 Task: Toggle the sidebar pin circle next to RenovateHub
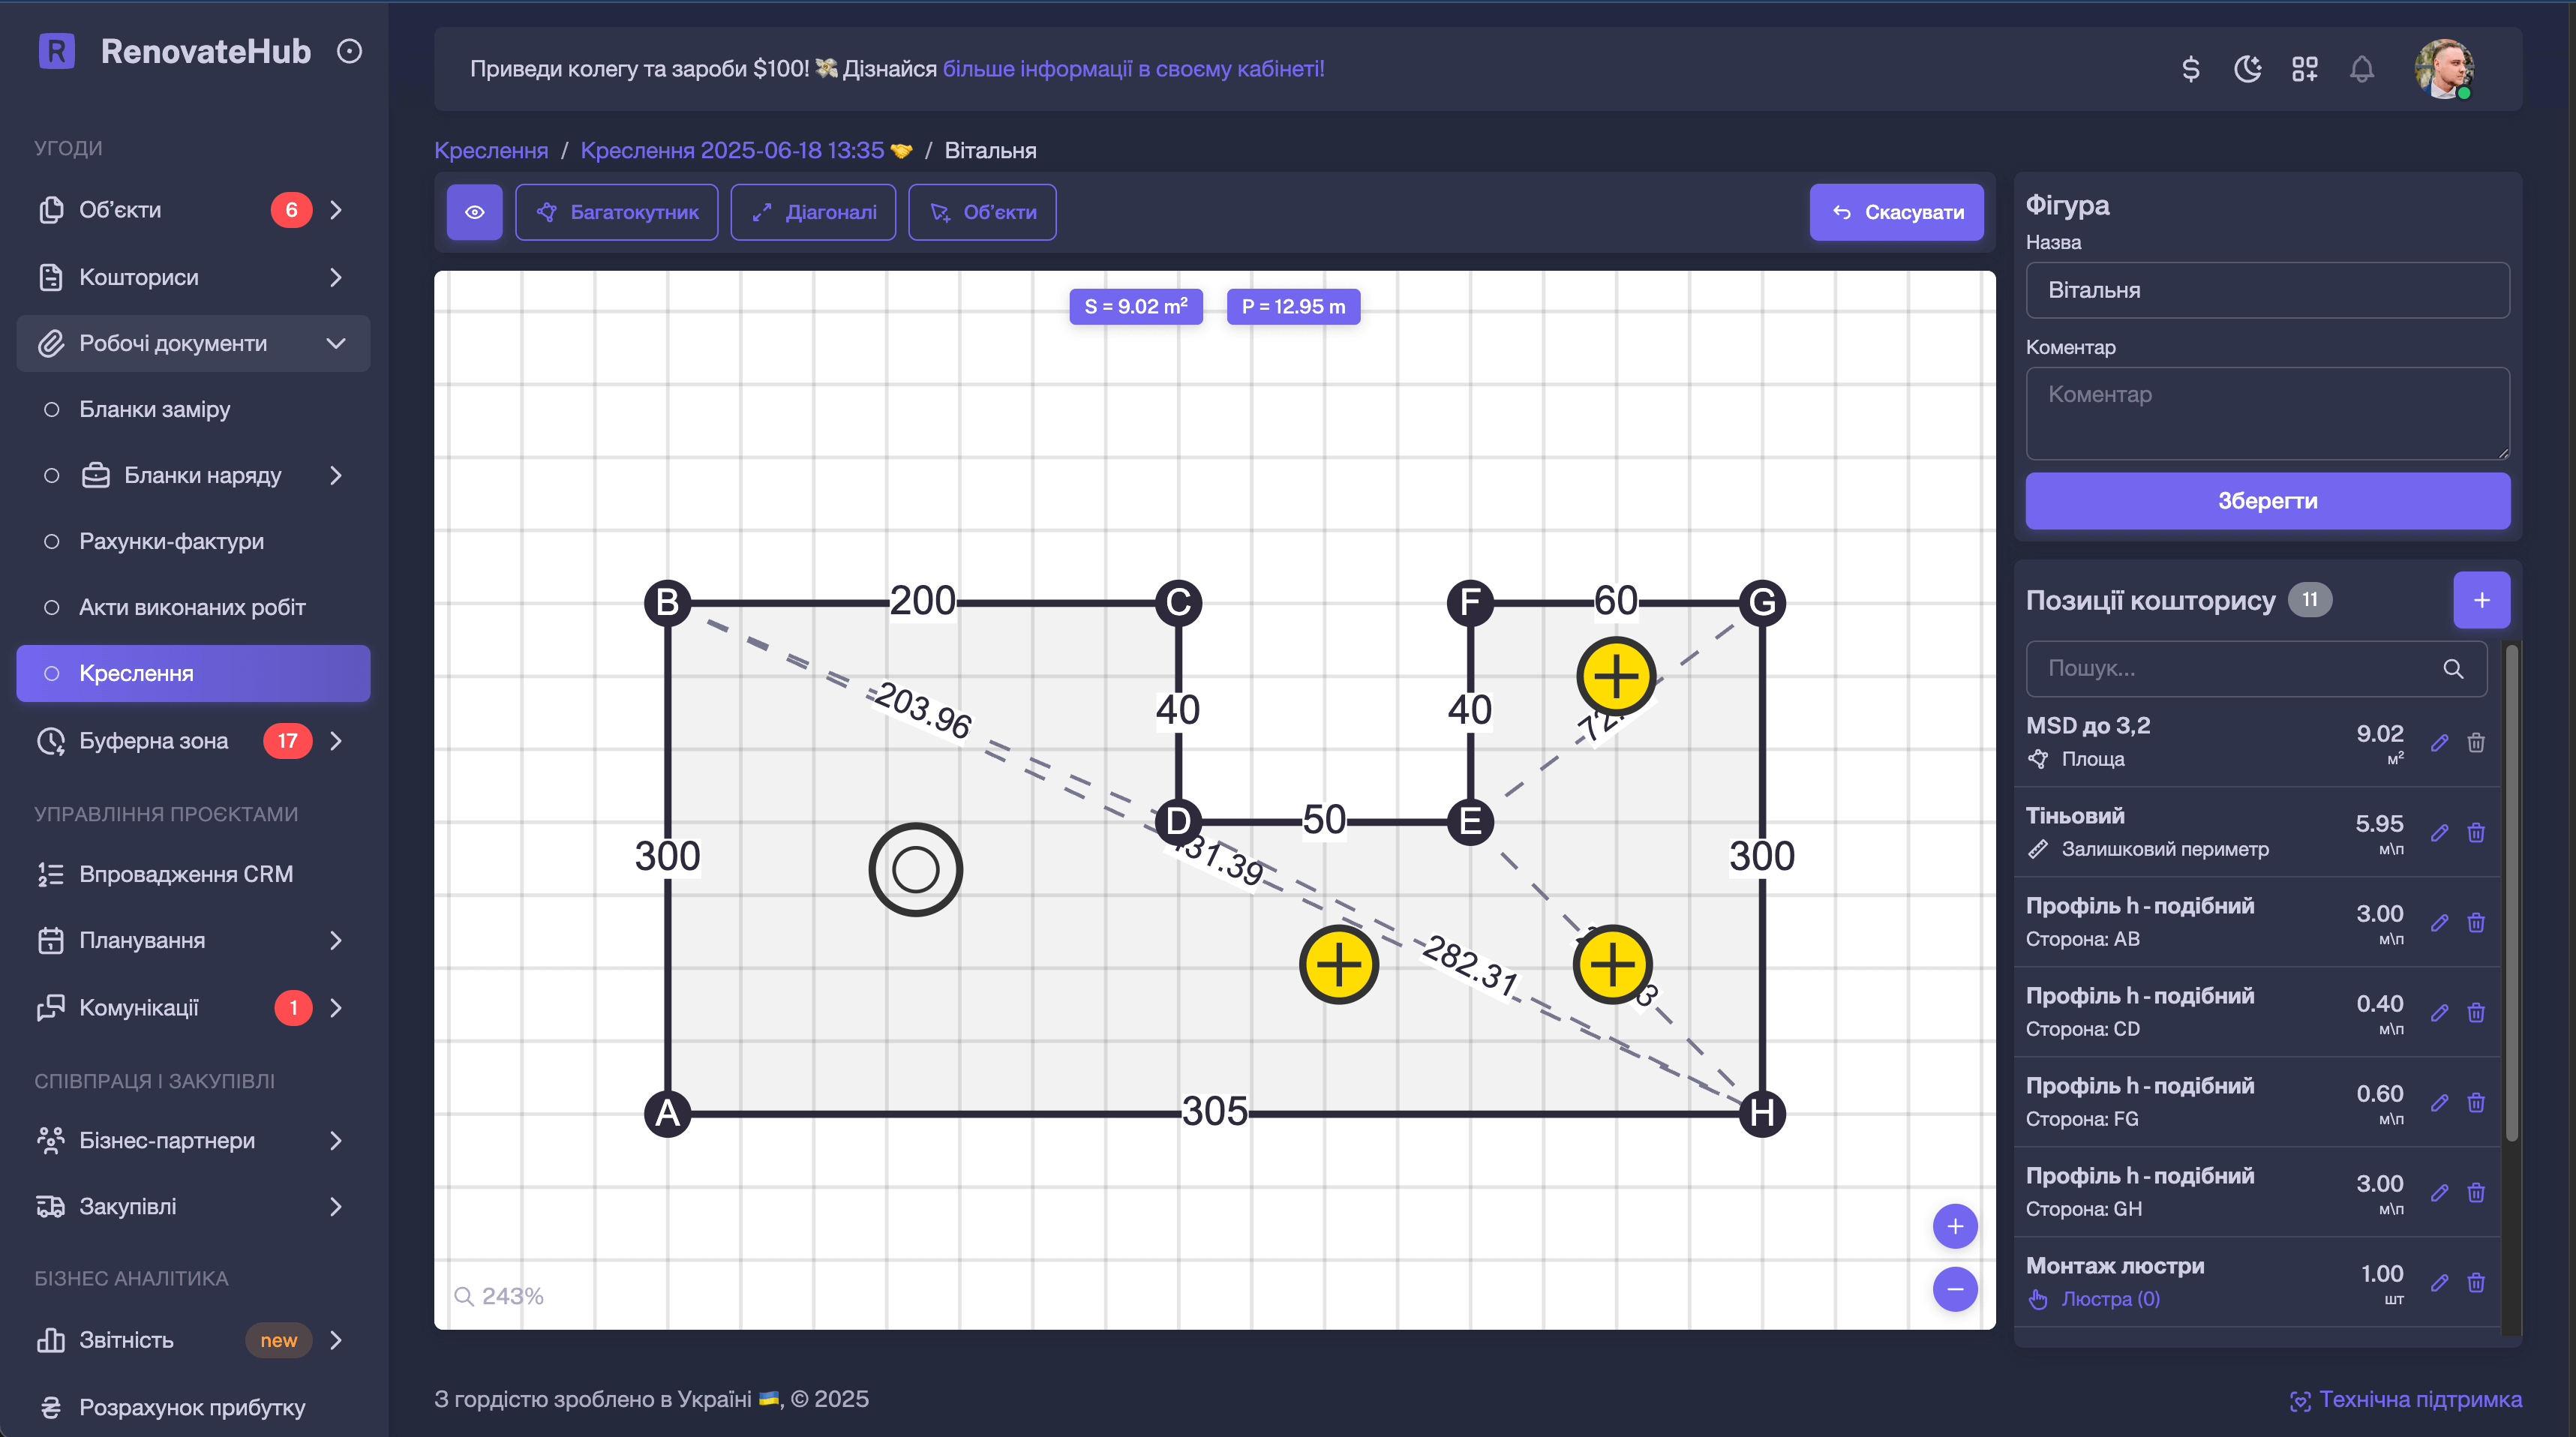[x=349, y=51]
